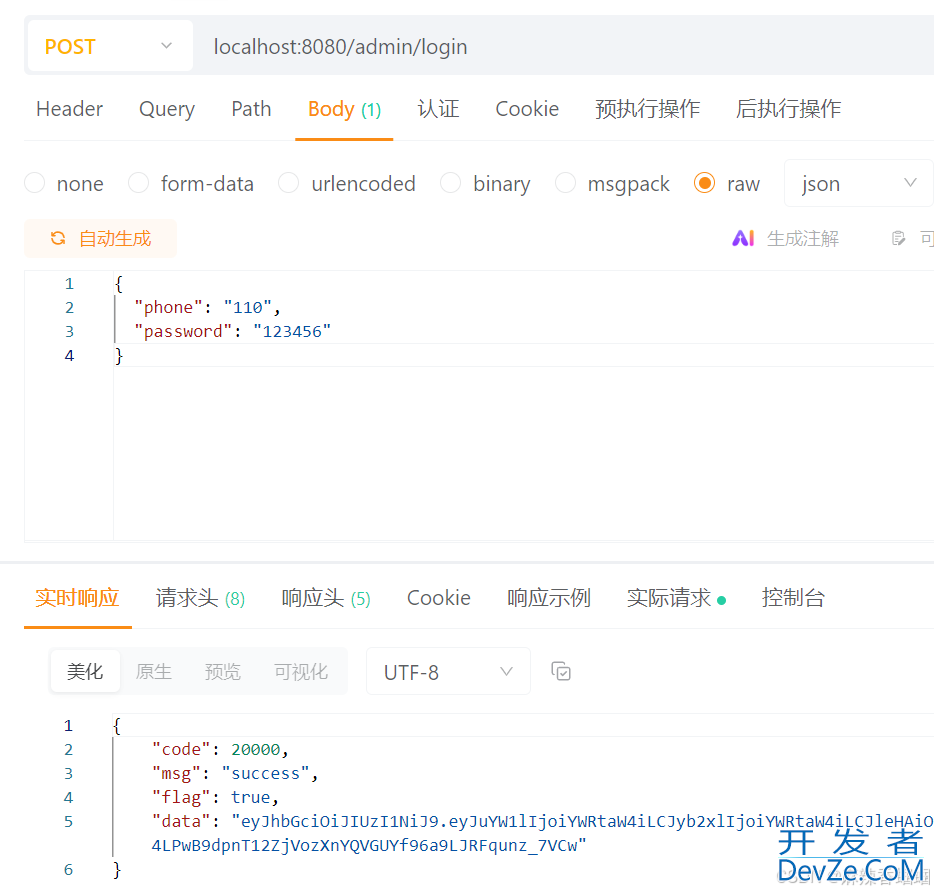Click line number 4 in request editor
The height and width of the screenshot is (892, 934).
(69, 356)
